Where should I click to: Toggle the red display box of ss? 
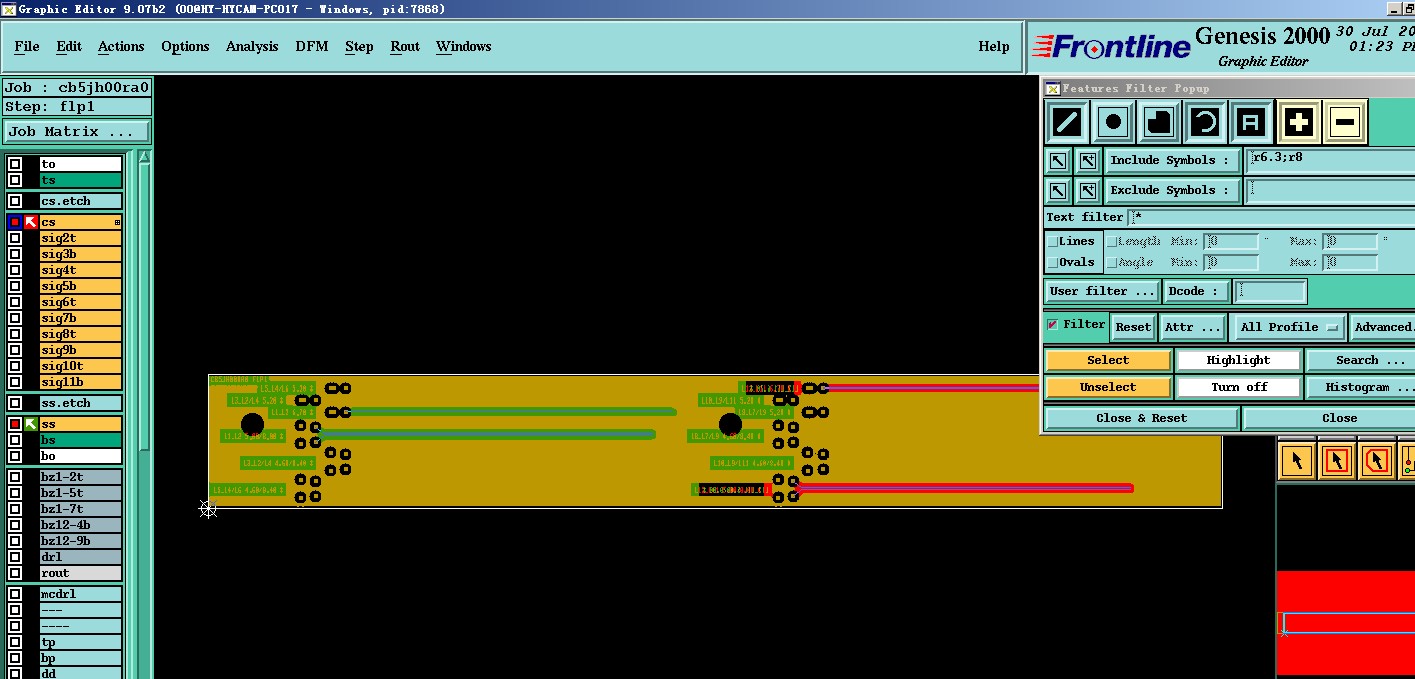[15, 424]
